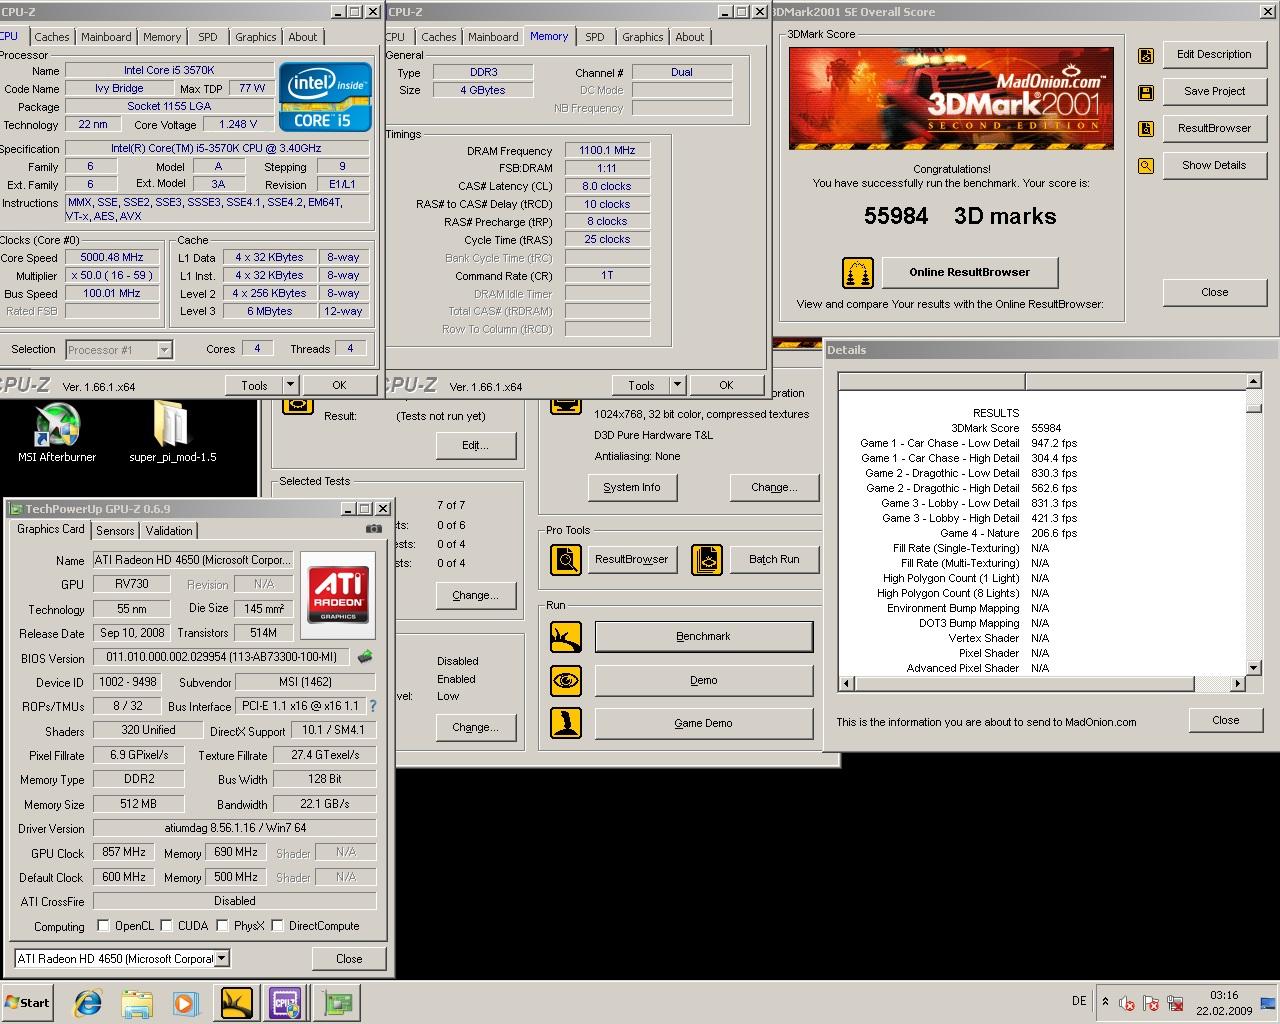Click the Show Details button
Image resolution: width=1280 pixels, height=1024 pixels.
click(x=1214, y=165)
